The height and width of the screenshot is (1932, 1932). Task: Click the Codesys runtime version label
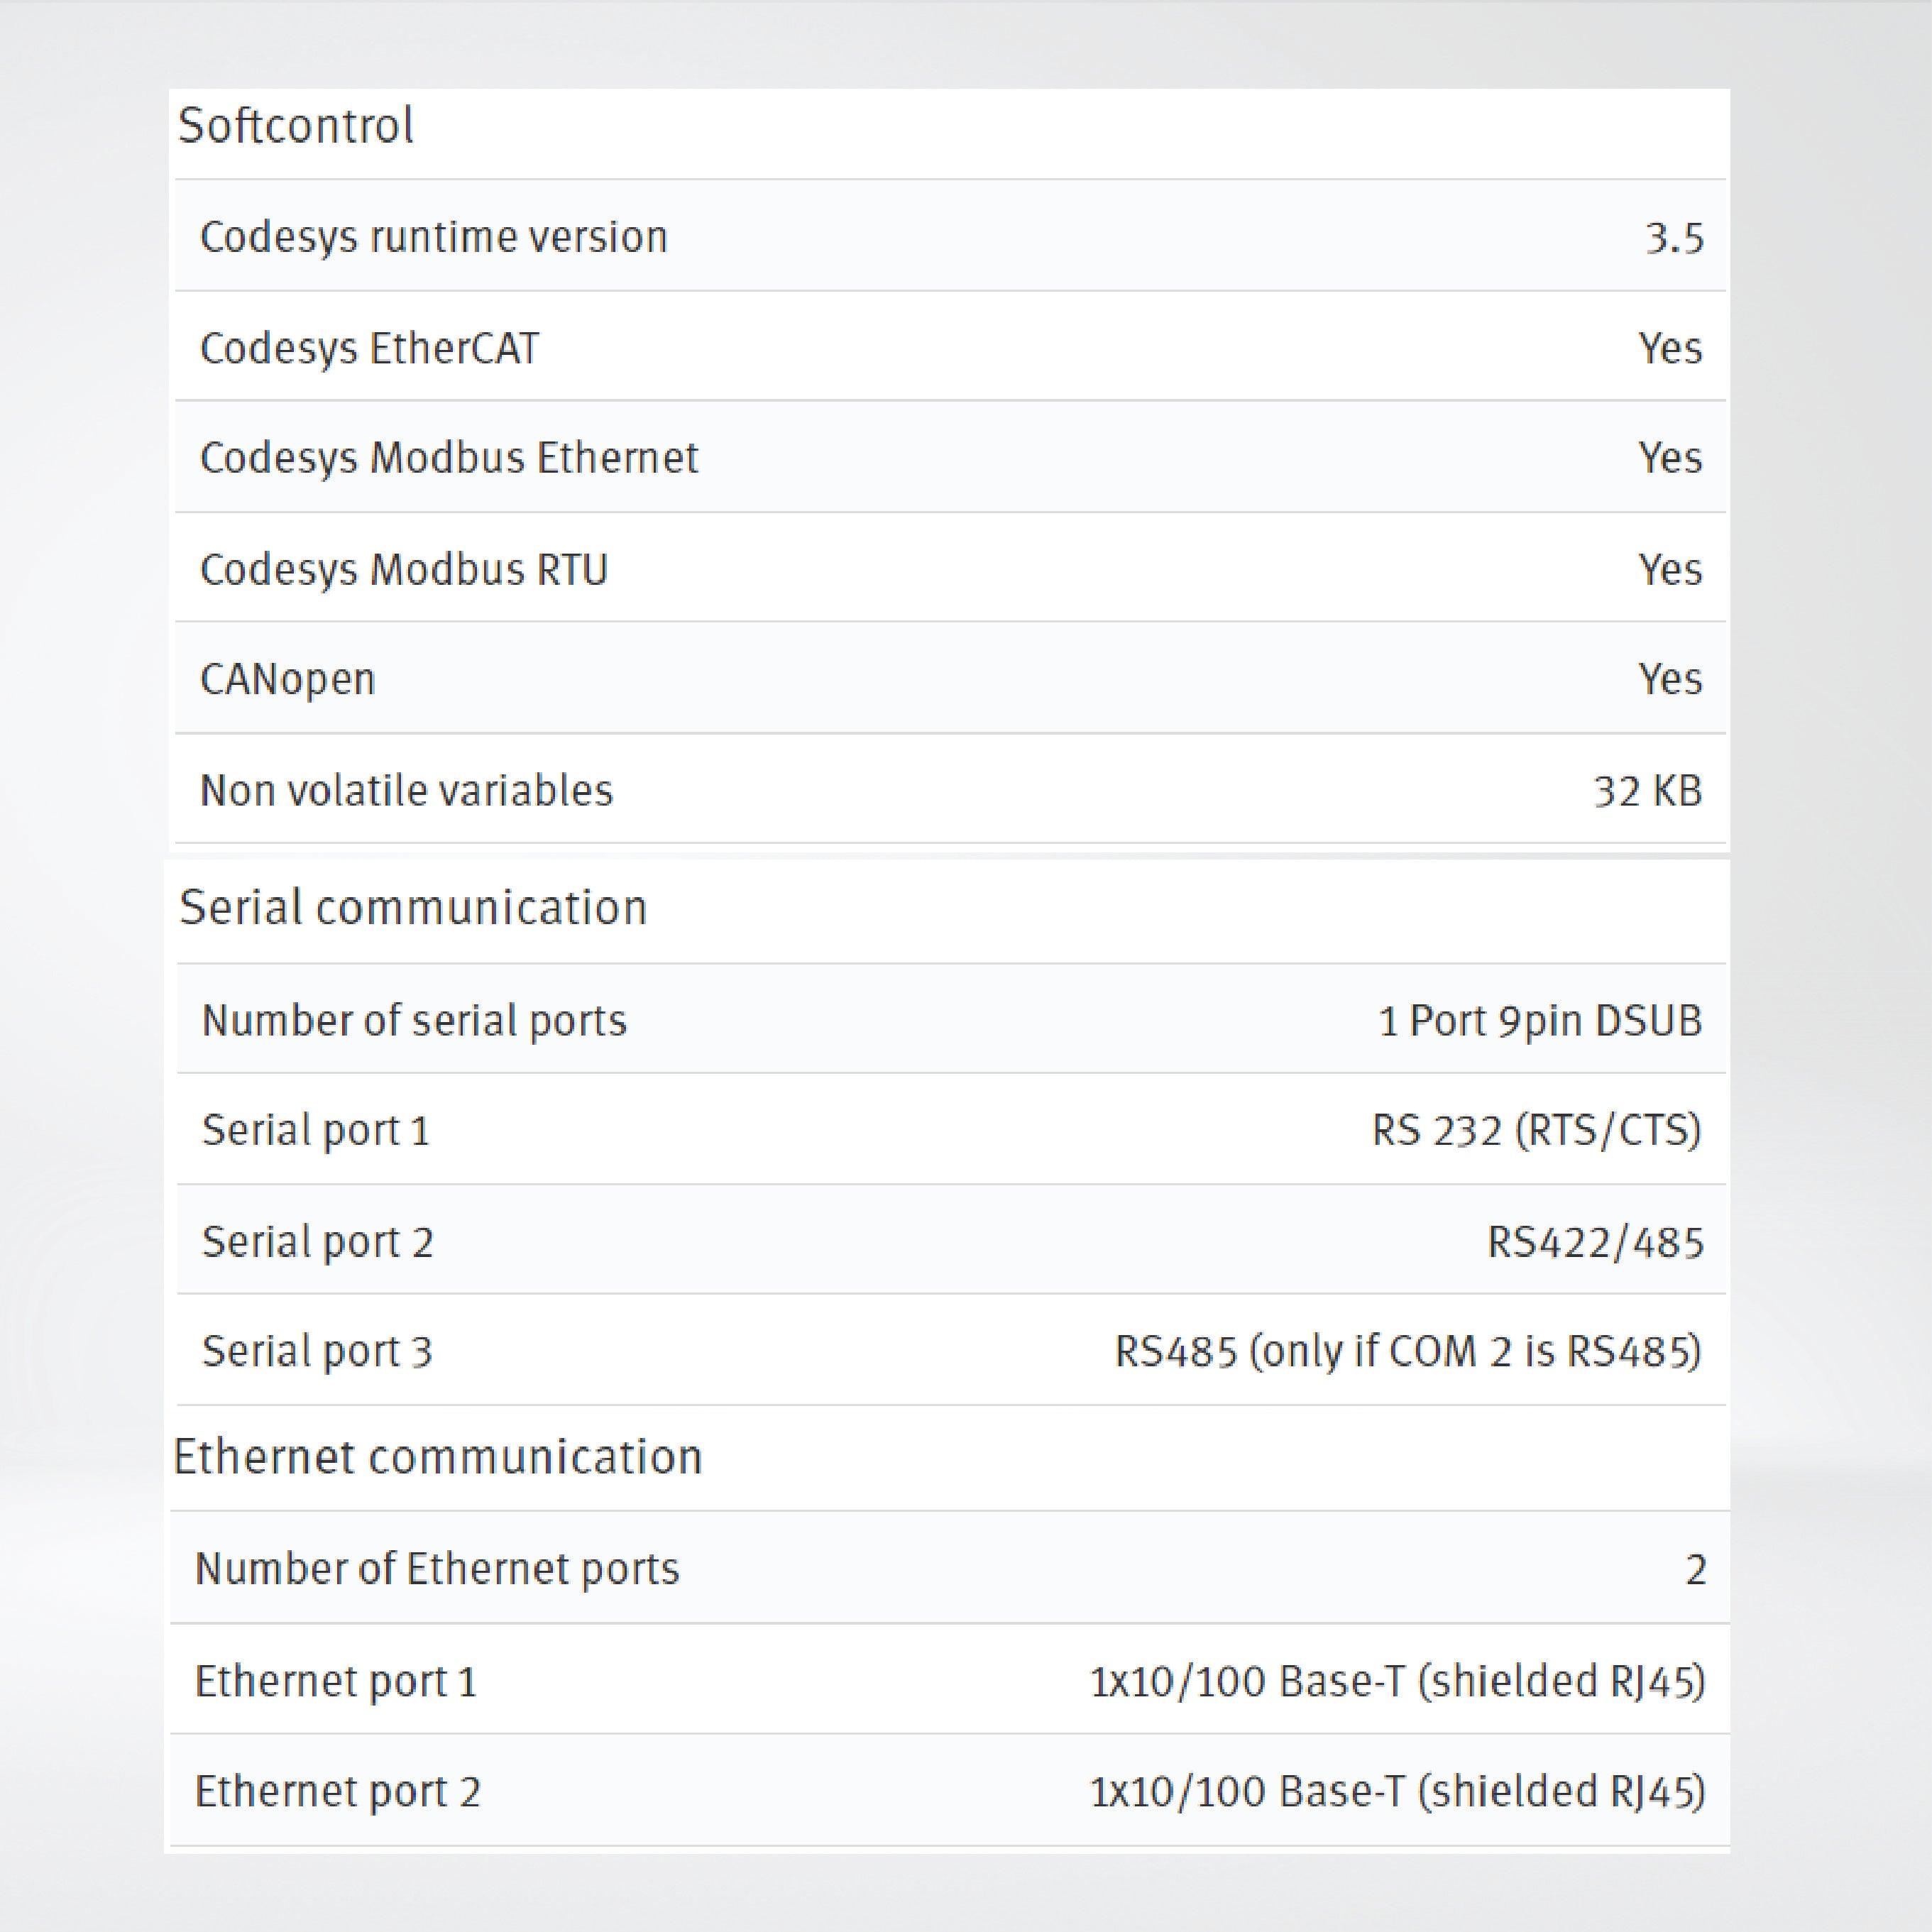coord(433,237)
